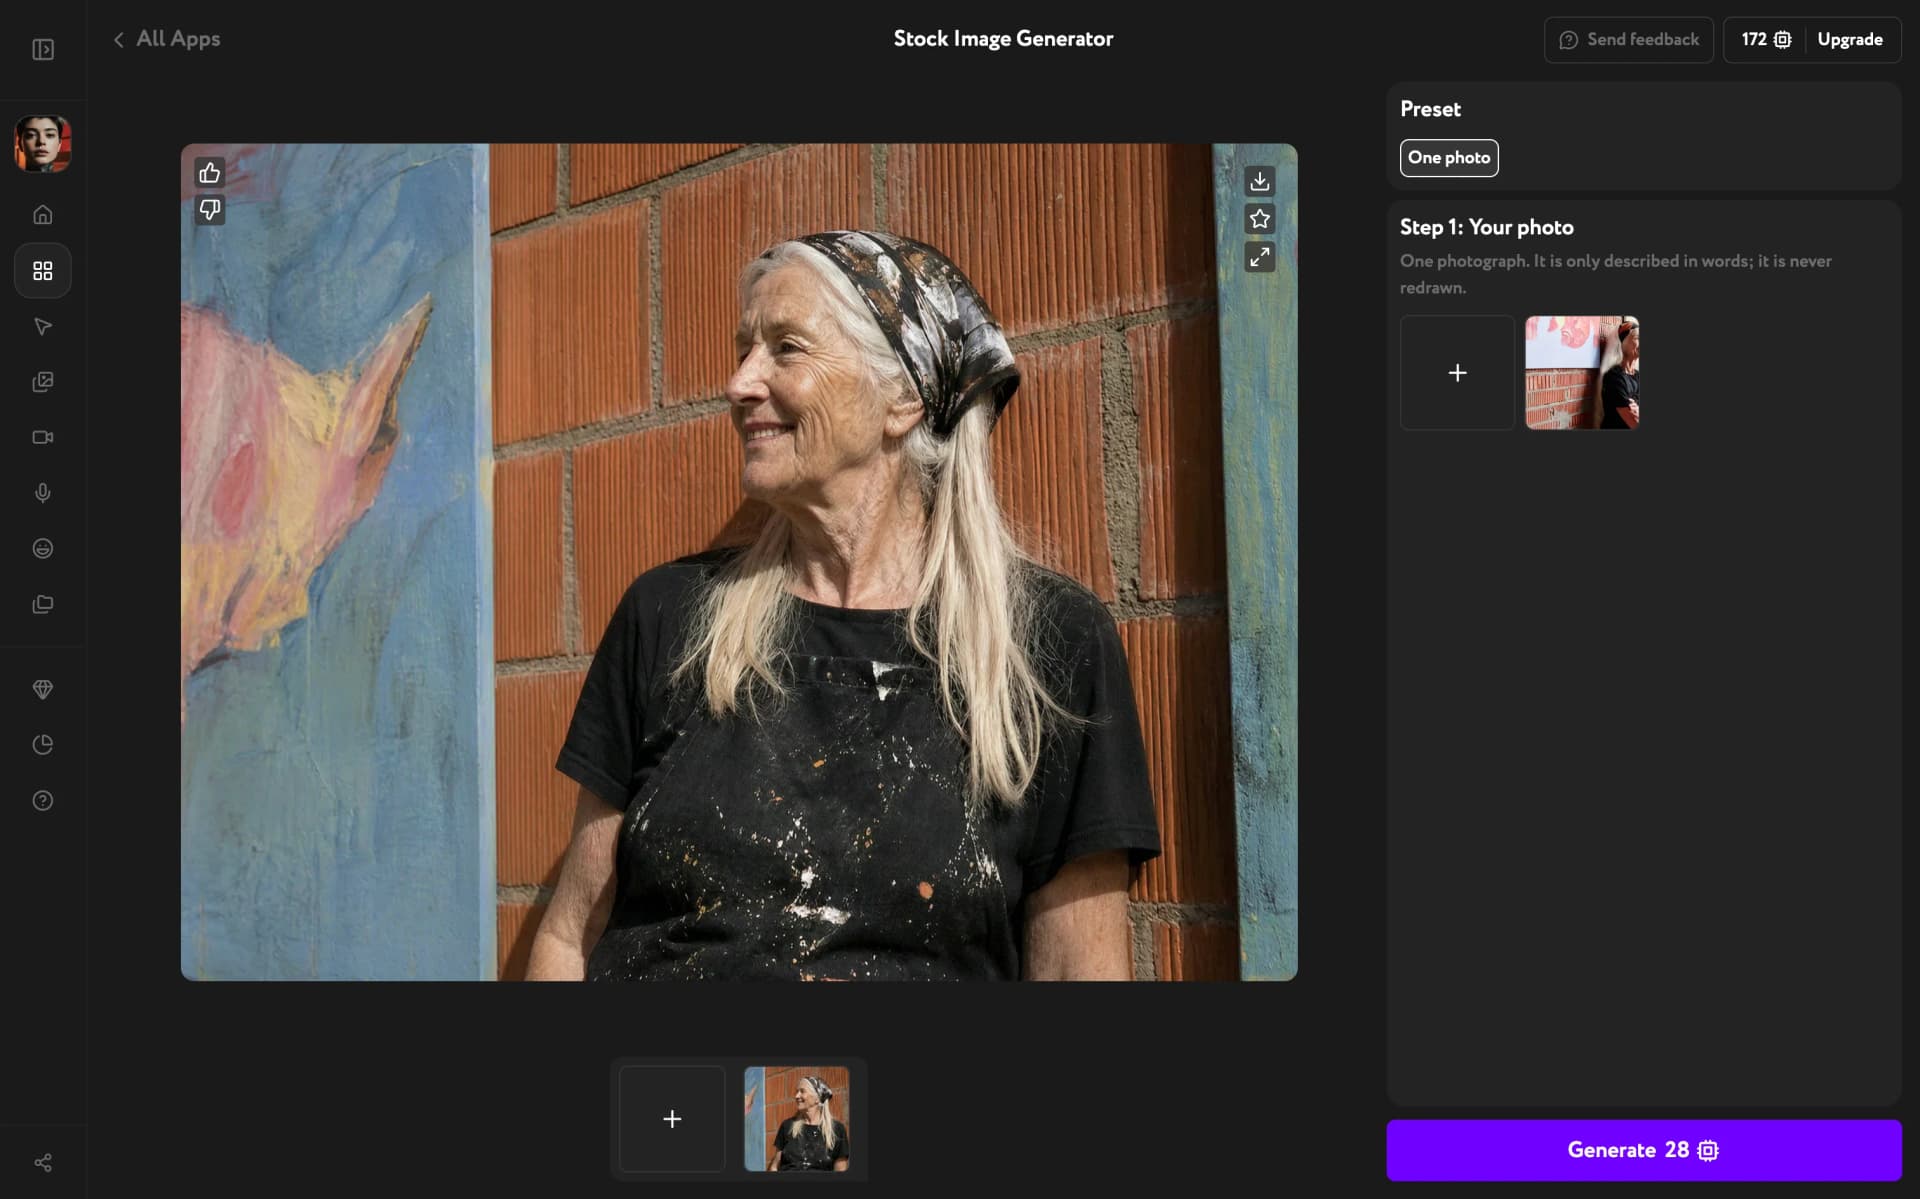Screen dimensions: 1920x1199
Task: Click the Stock Image Generator title
Action: pyautogui.click(x=1003, y=39)
